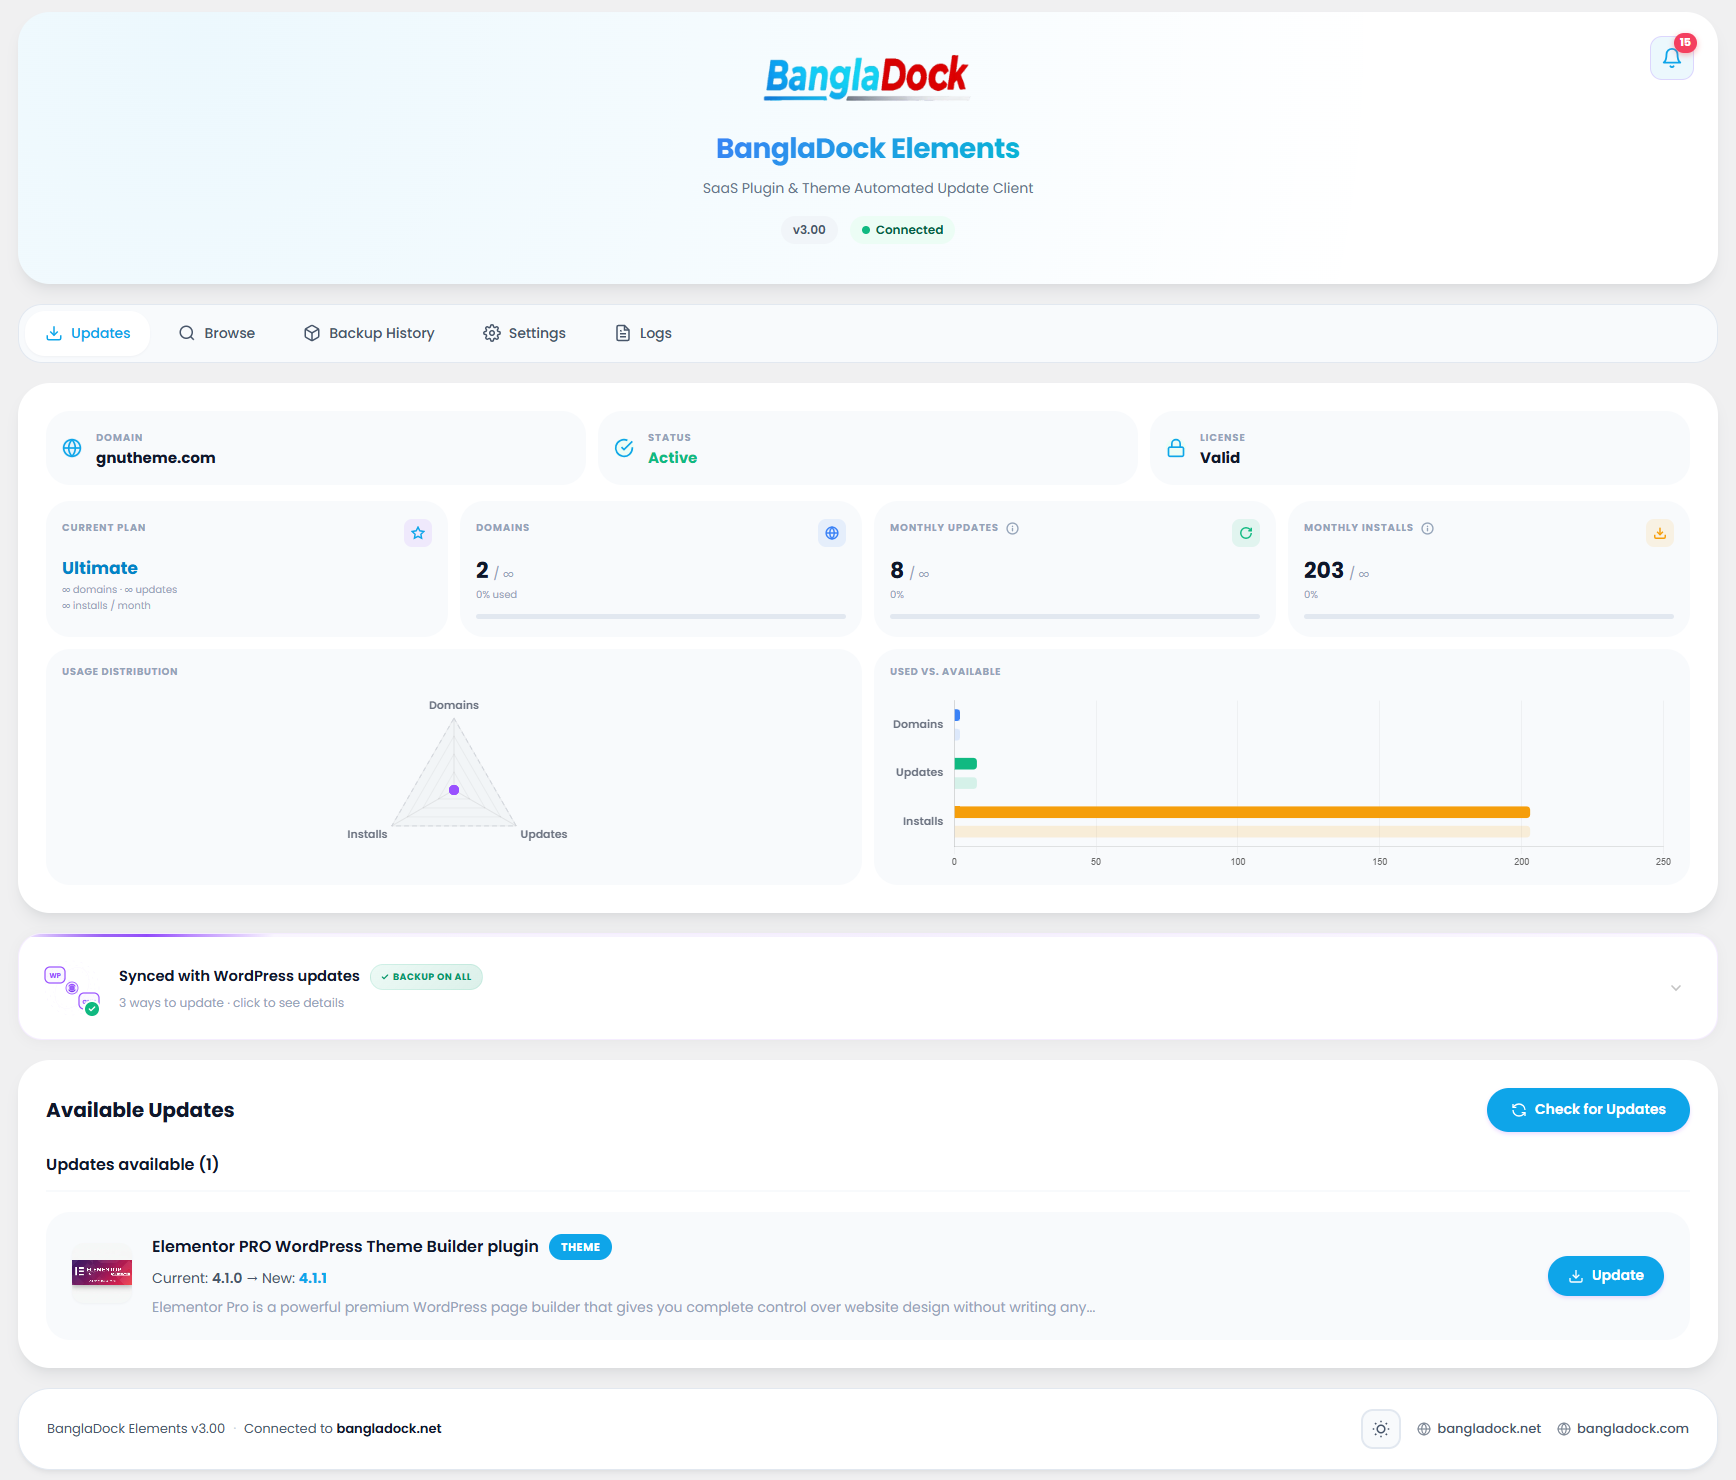
Task: Click the download icon in Monthly Installs card
Action: [x=1660, y=533]
